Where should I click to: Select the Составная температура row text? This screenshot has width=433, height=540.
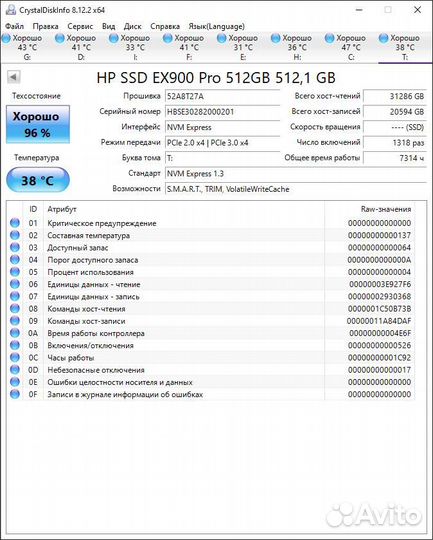[89, 236]
